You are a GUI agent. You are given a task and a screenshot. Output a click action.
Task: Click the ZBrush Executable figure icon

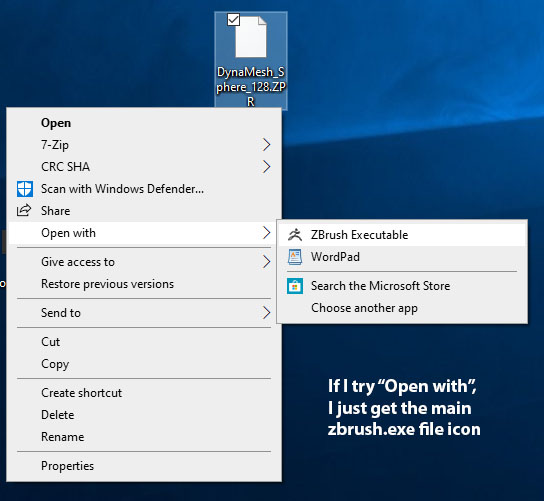pos(295,235)
